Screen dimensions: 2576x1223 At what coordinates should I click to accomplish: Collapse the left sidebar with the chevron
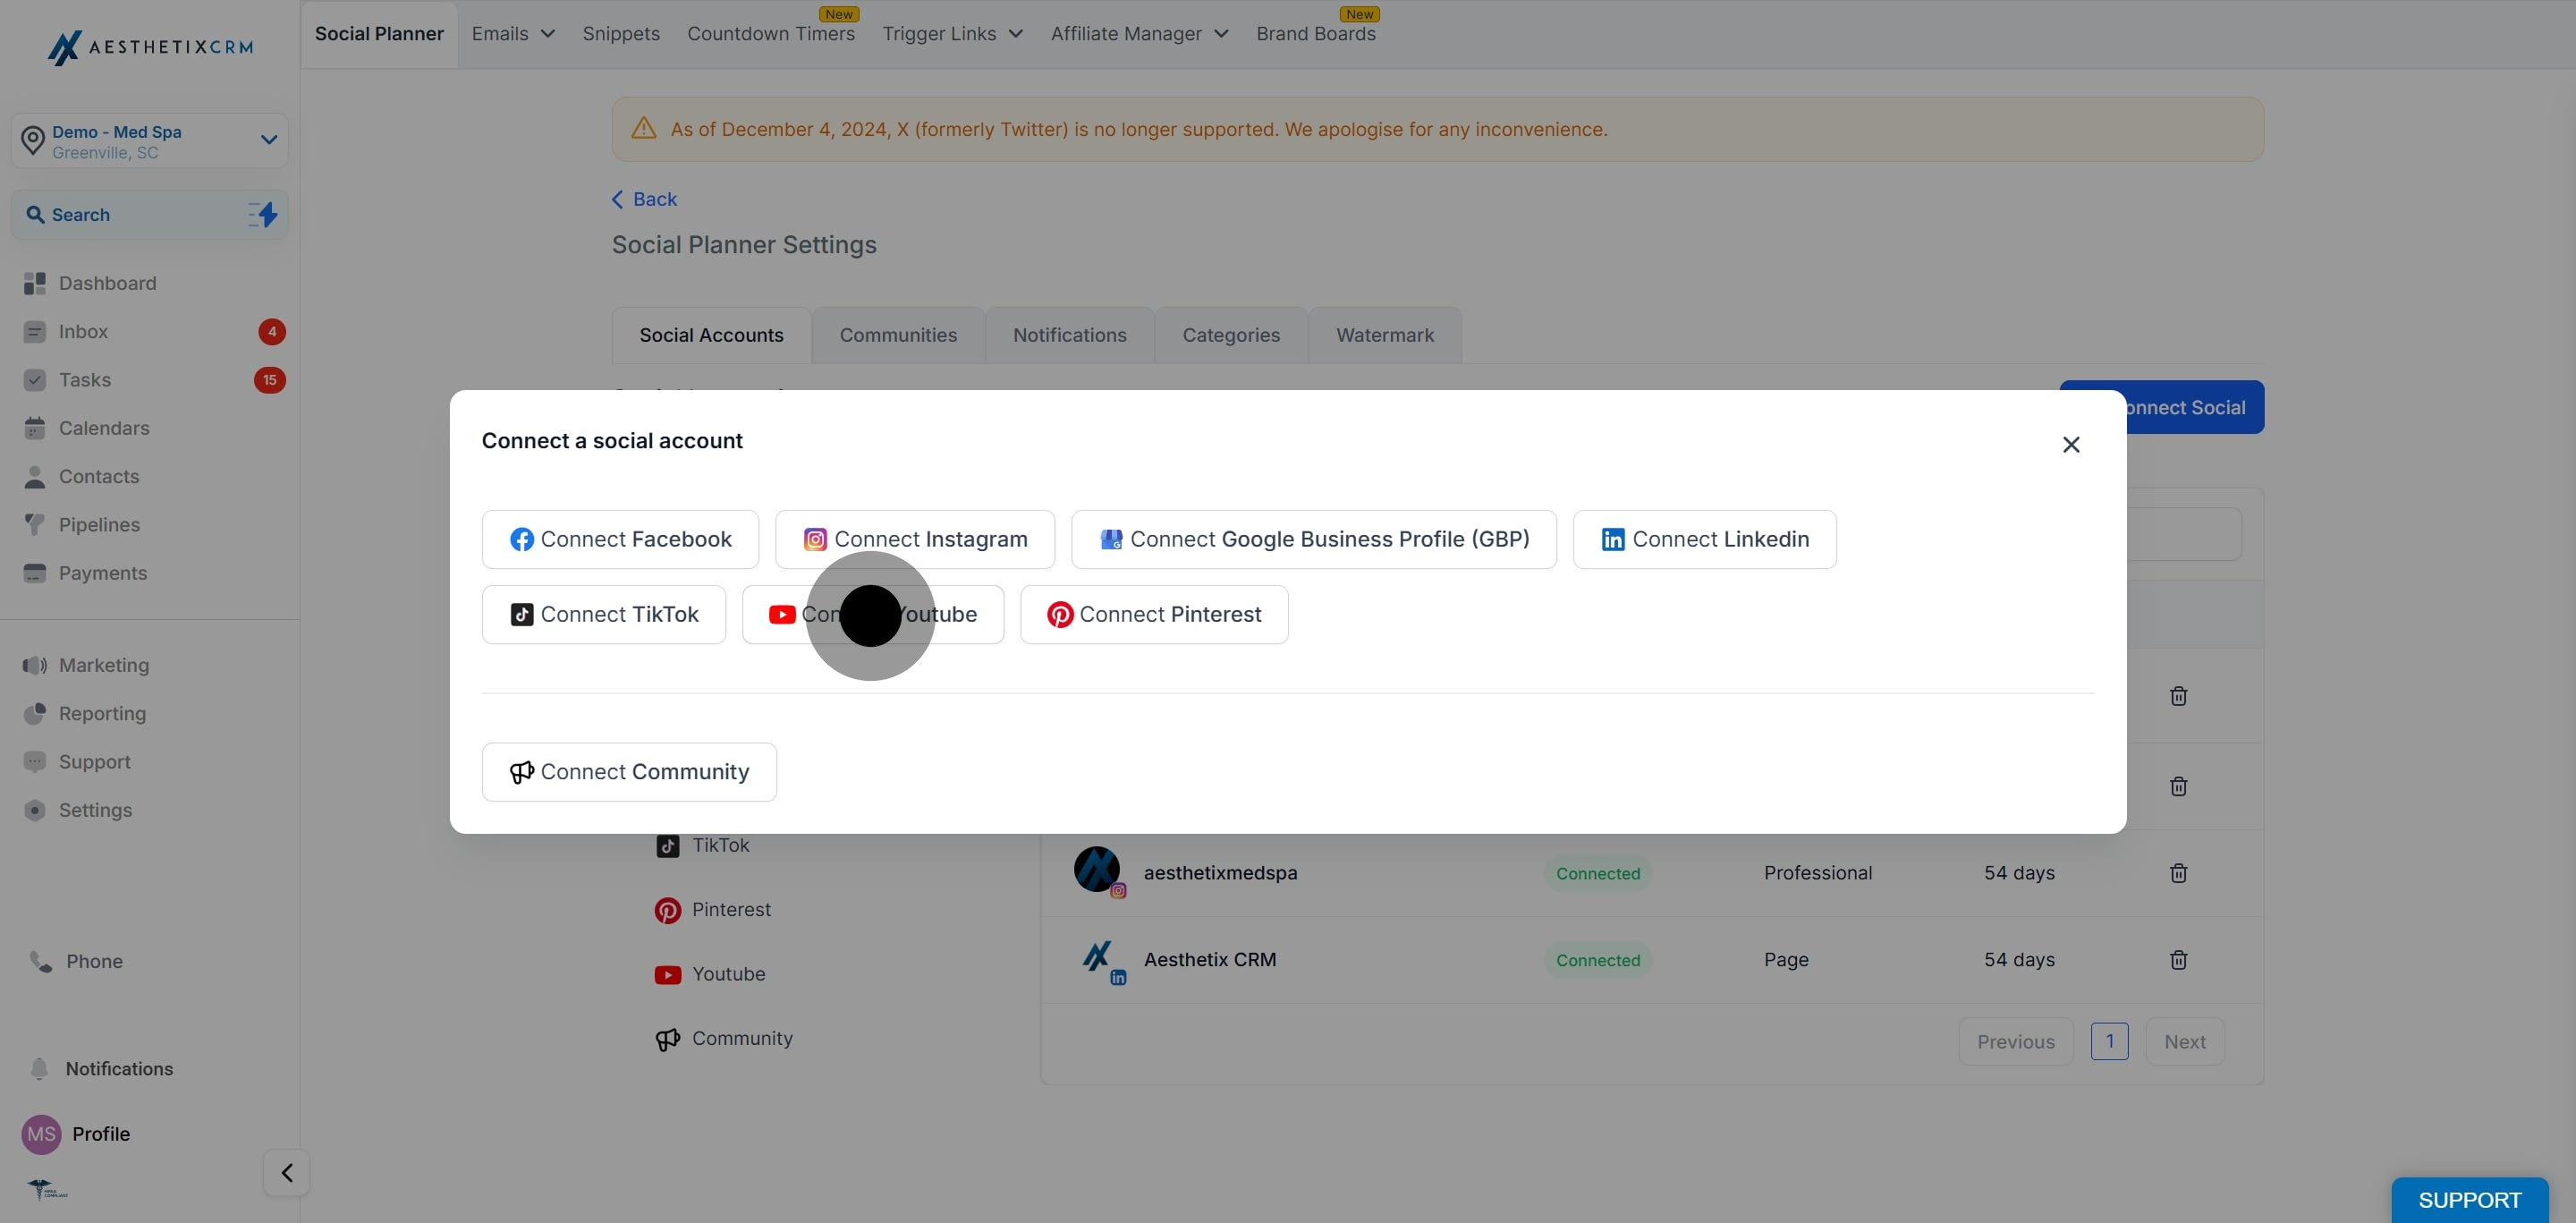click(287, 1172)
